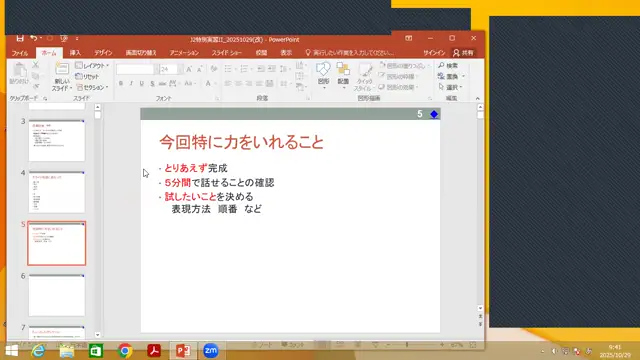Switch to slide sorter view in status bar
The height and width of the screenshot is (360, 640).
point(340,345)
